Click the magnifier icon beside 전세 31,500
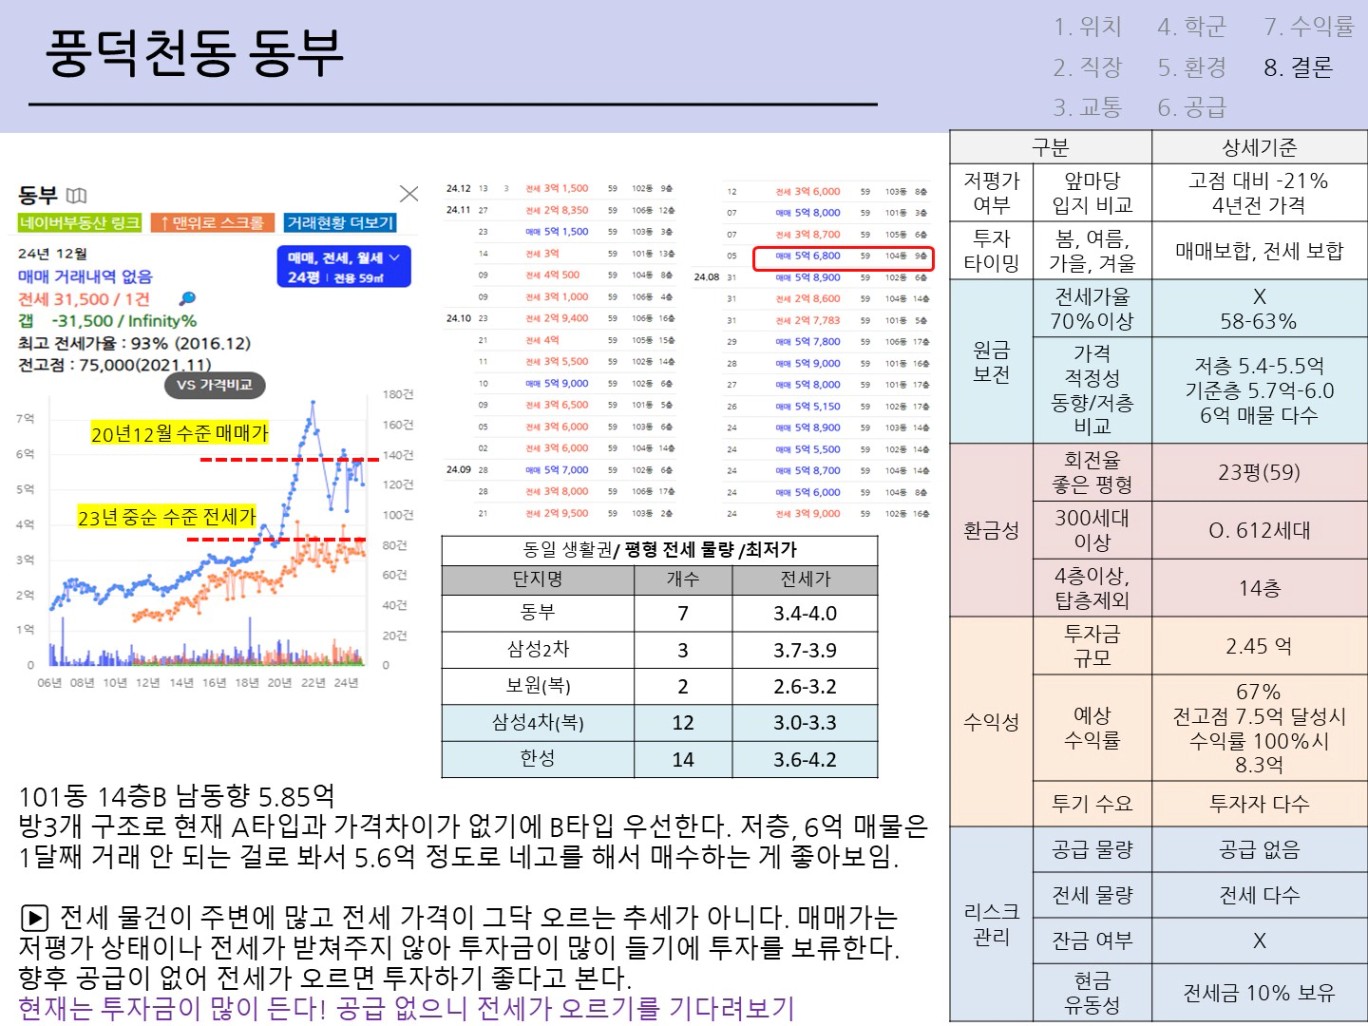Screen dimensions: 1368x1026 [x=187, y=299]
